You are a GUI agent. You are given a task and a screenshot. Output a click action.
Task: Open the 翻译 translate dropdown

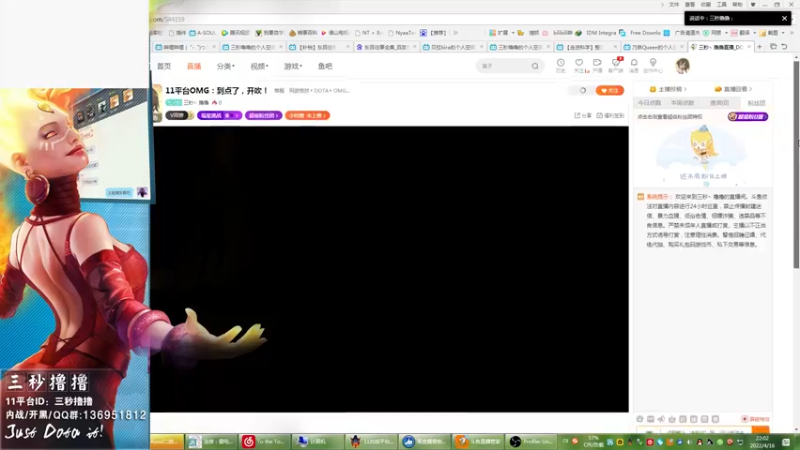[x=743, y=33]
